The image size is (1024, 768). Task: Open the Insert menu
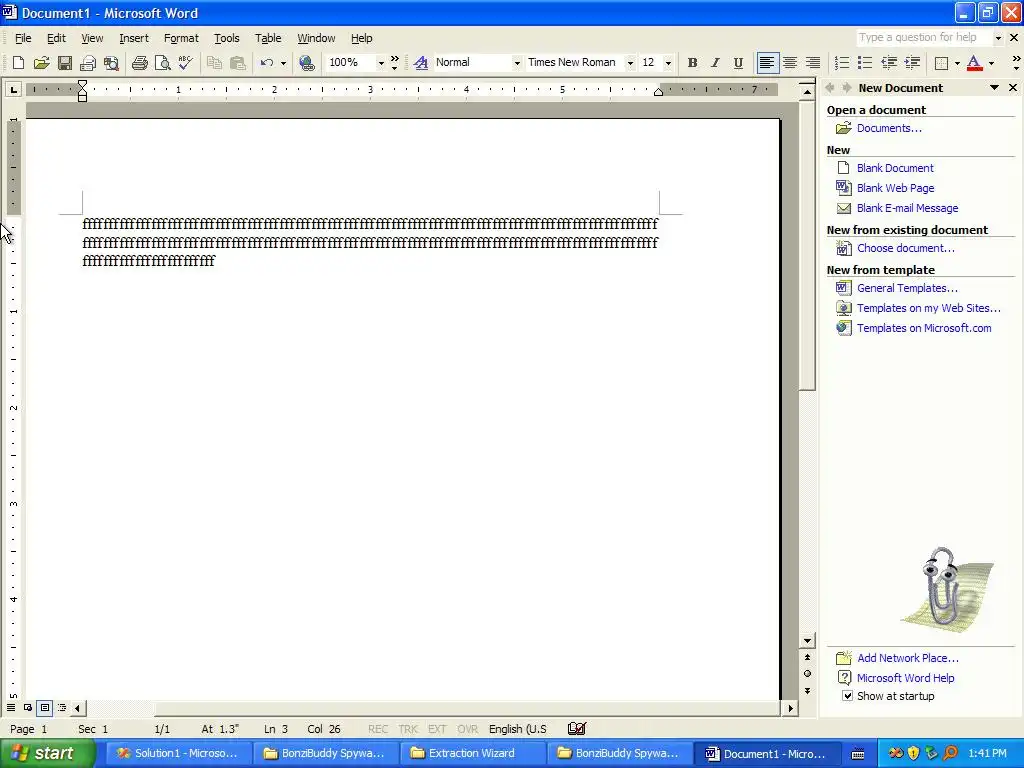coord(134,38)
